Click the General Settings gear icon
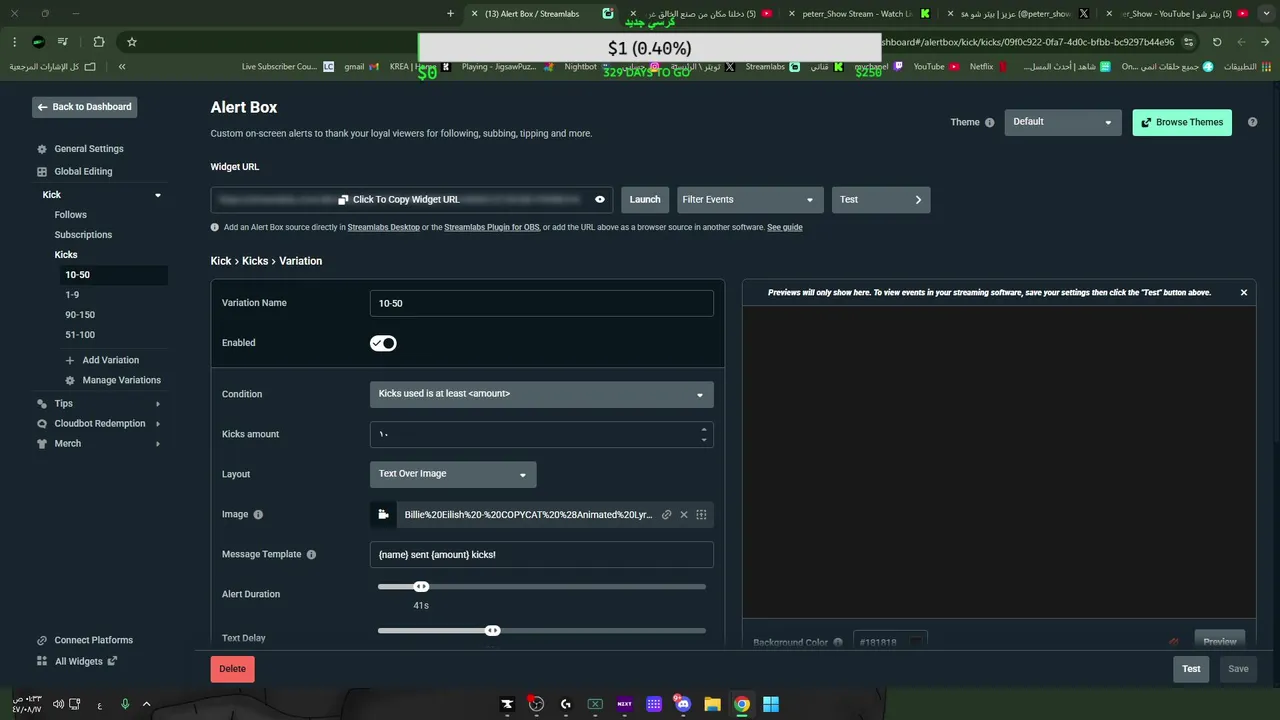The height and width of the screenshot is (720, 1280). click(42, 149)
